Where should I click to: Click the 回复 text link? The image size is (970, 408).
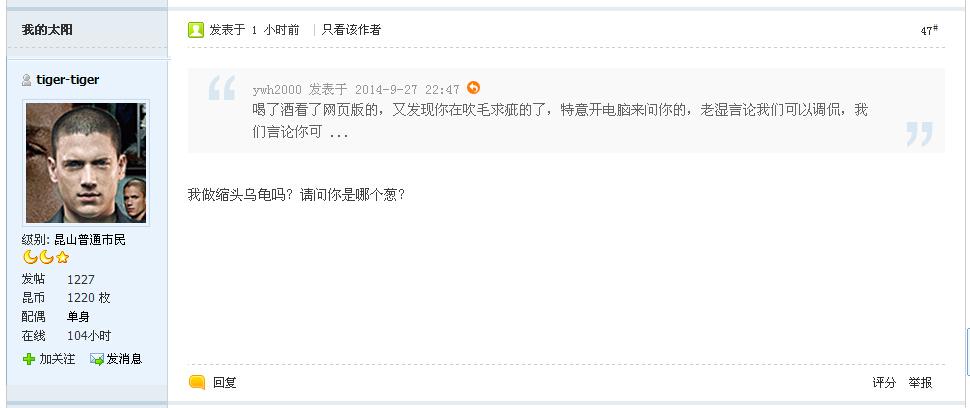[x=225, y=382]
